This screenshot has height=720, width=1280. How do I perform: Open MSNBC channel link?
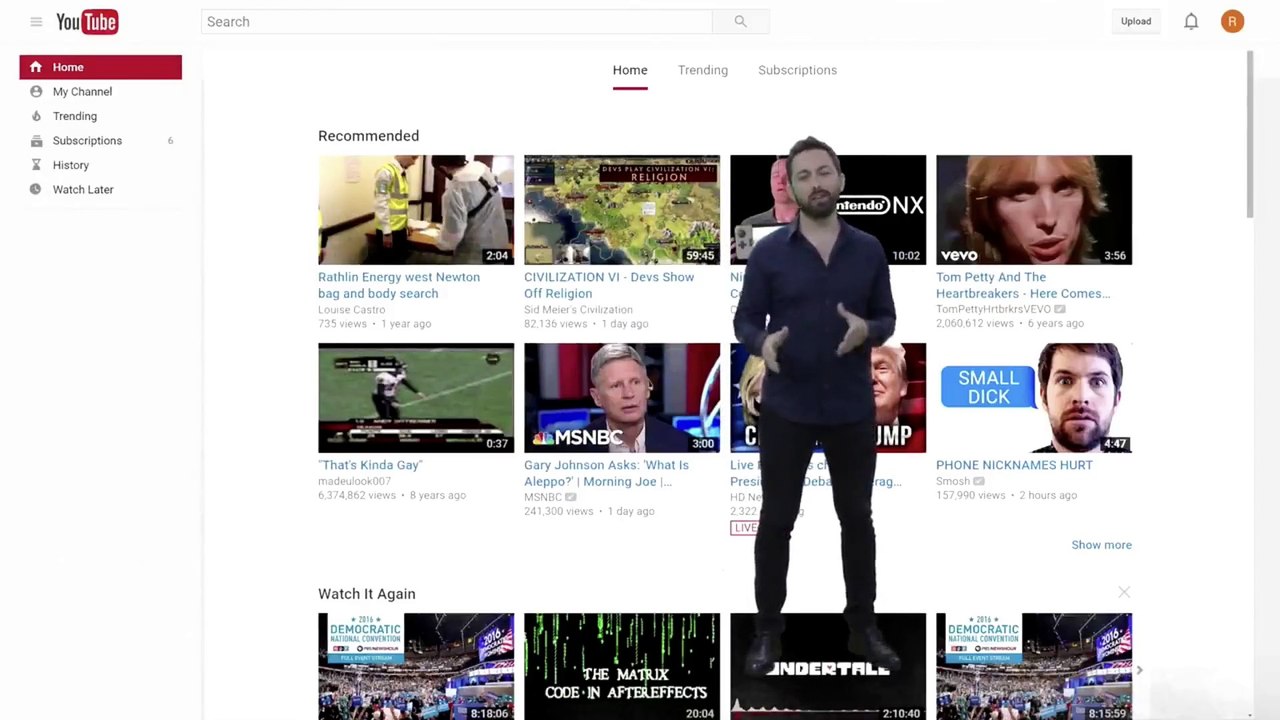(x=543, y=497)
